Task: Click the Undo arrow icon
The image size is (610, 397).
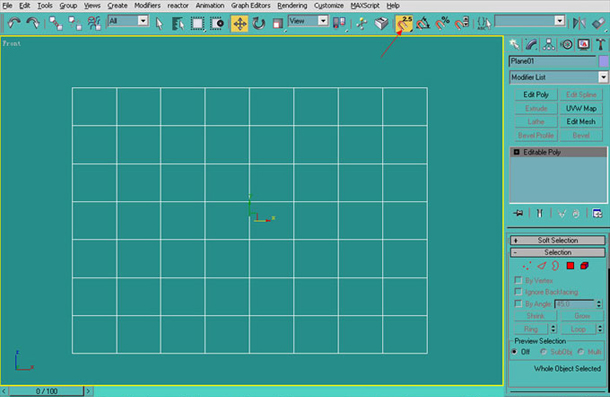Action: coord(14,23)
